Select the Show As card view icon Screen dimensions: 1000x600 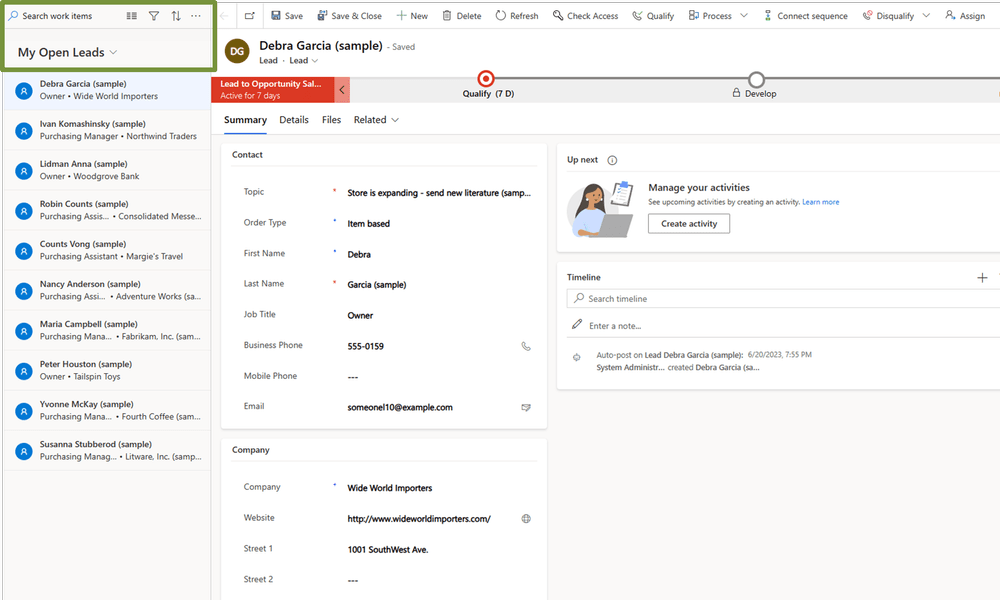point(131,15)
